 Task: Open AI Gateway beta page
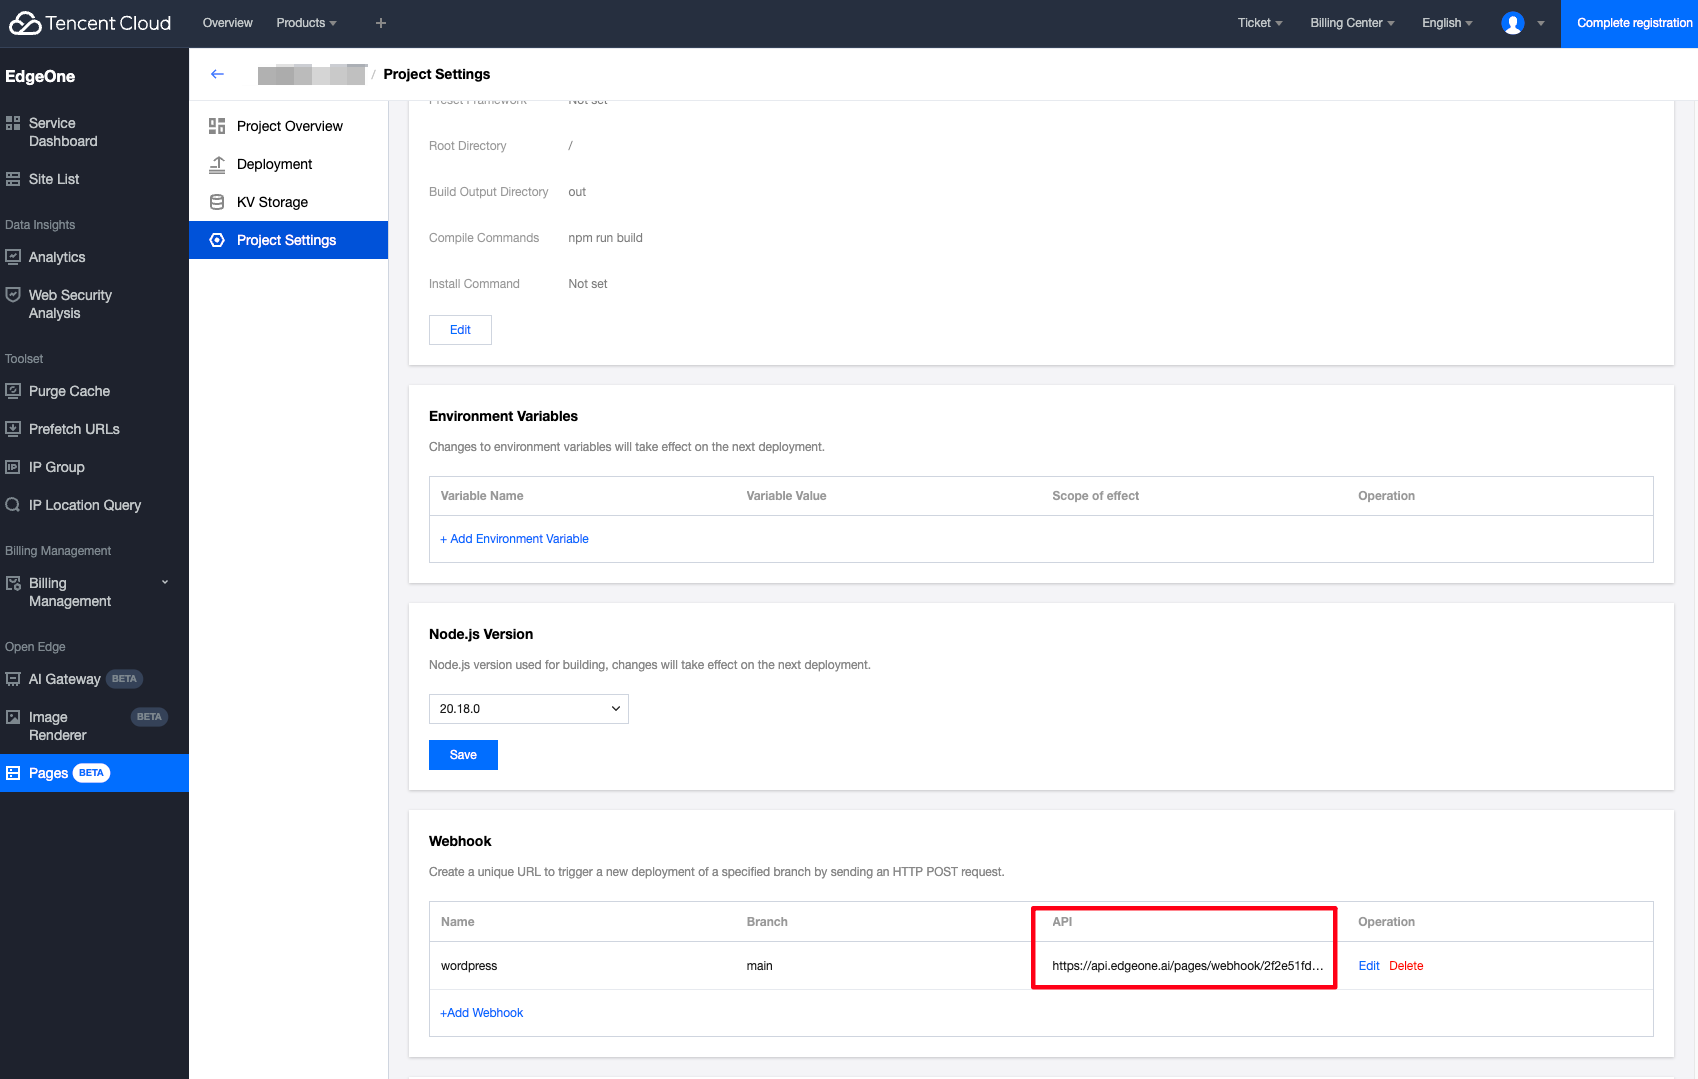65,679
